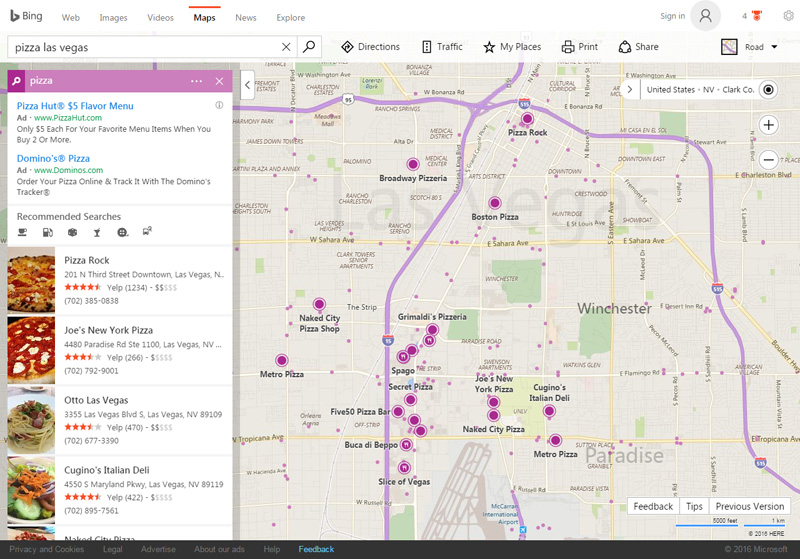800x559 pixels.
Task: Share the map
Action: (638, 47)
